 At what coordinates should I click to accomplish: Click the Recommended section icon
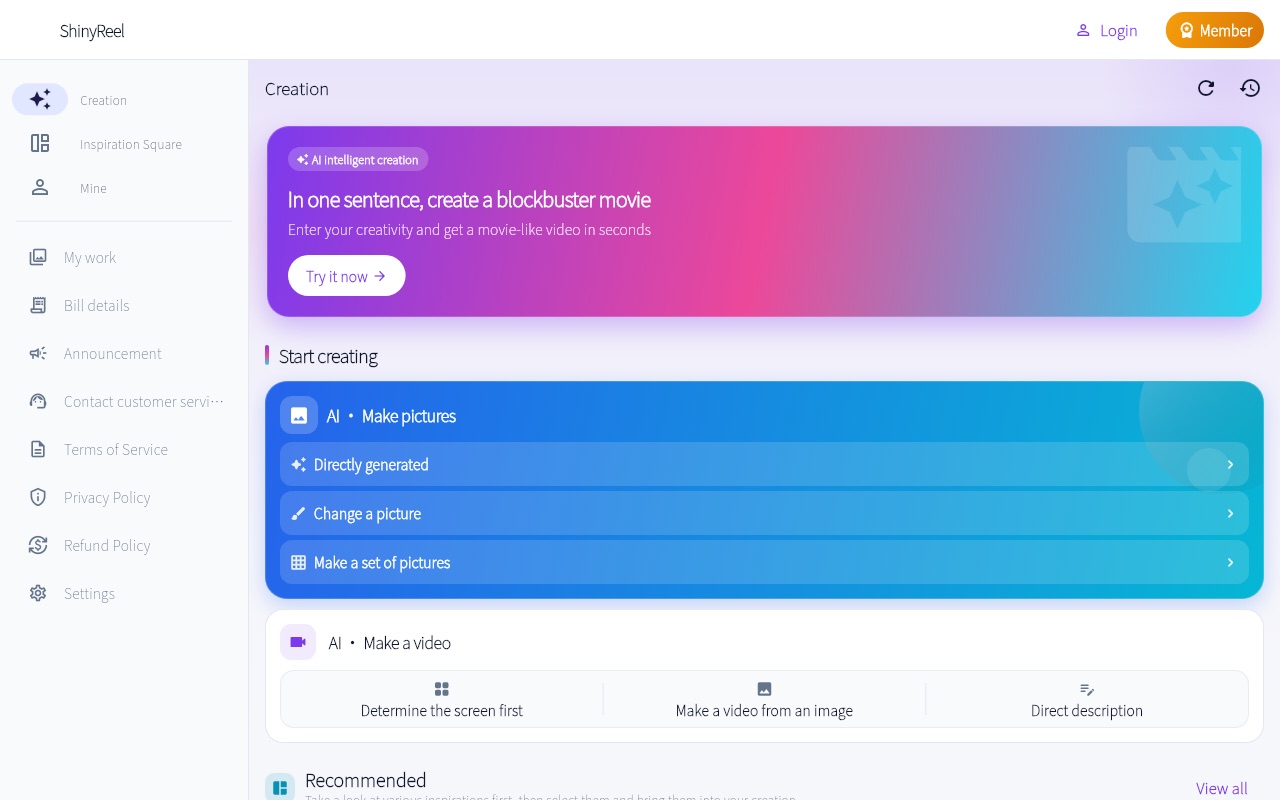point(280,787)
